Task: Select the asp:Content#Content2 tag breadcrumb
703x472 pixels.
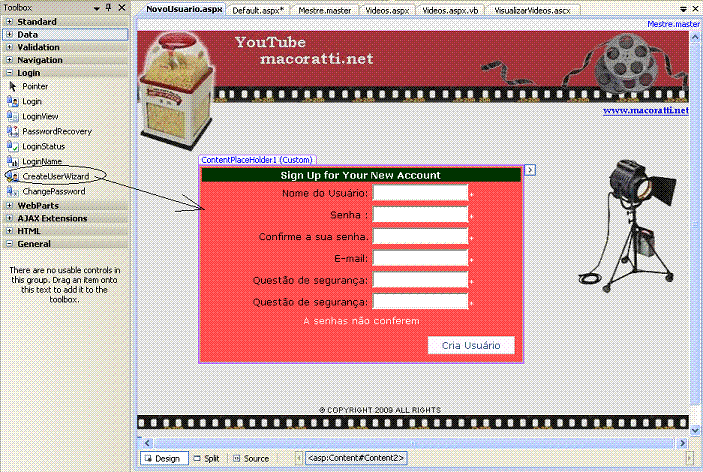Action: (356, 458)
